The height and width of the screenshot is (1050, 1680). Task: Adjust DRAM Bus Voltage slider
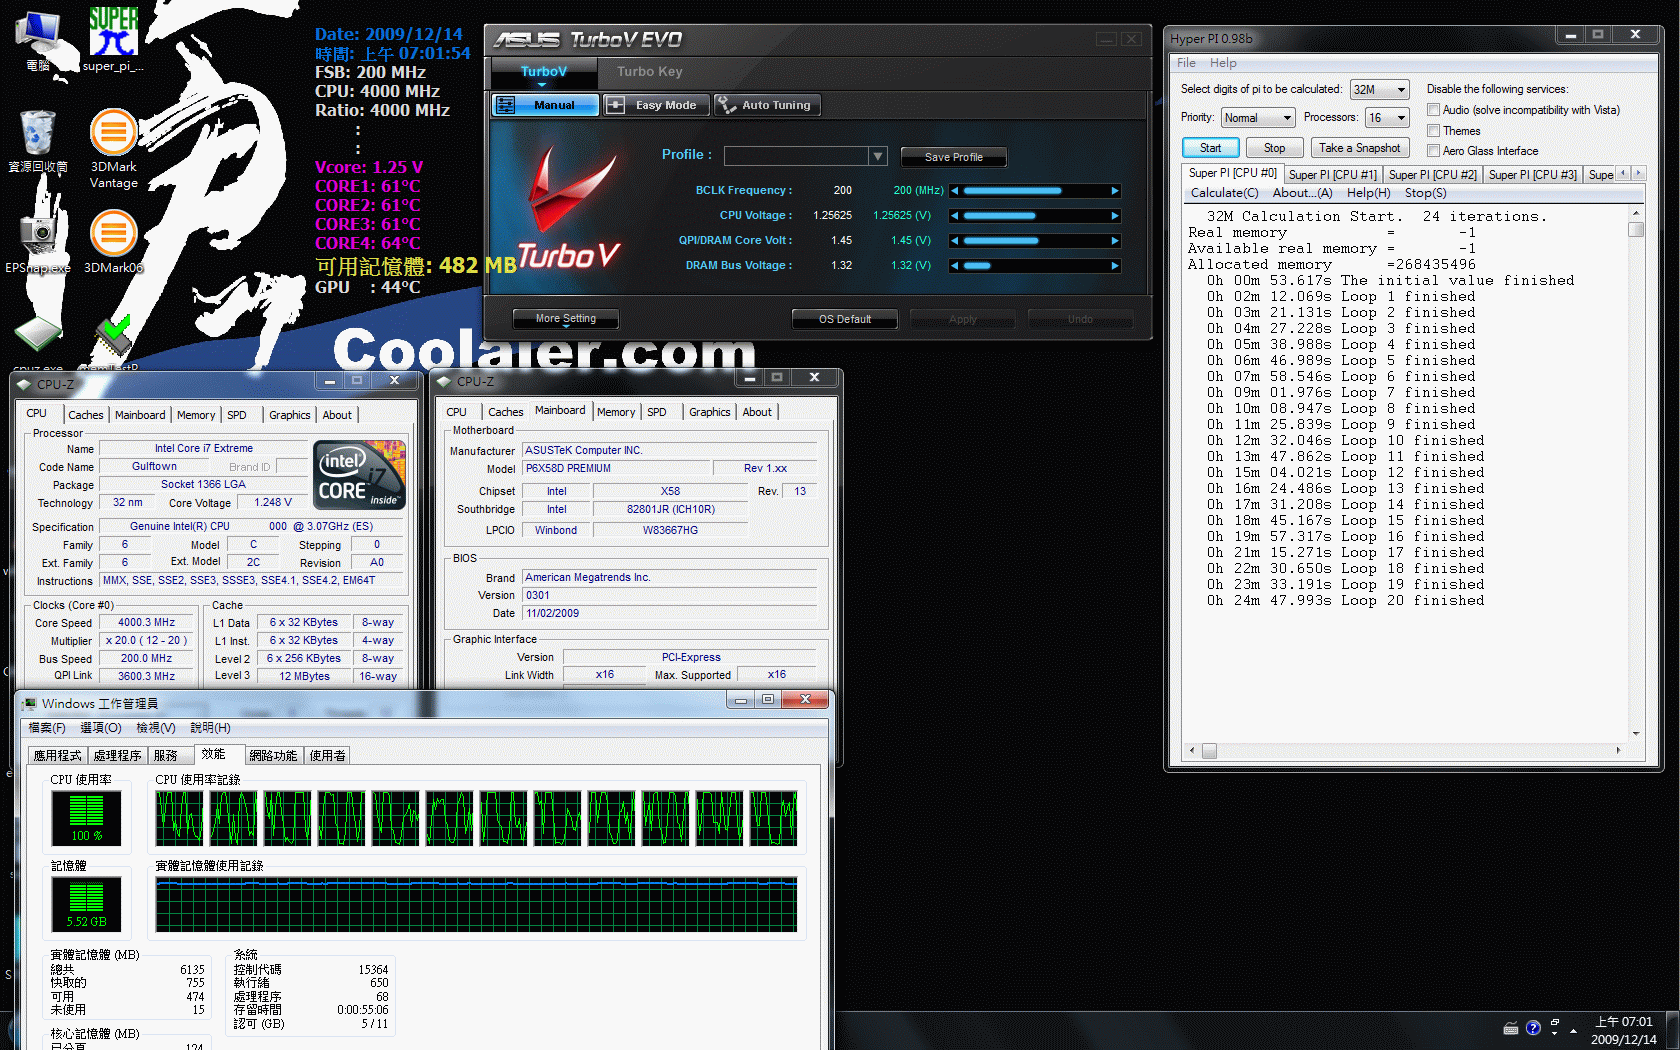(x=1035, y=266)
